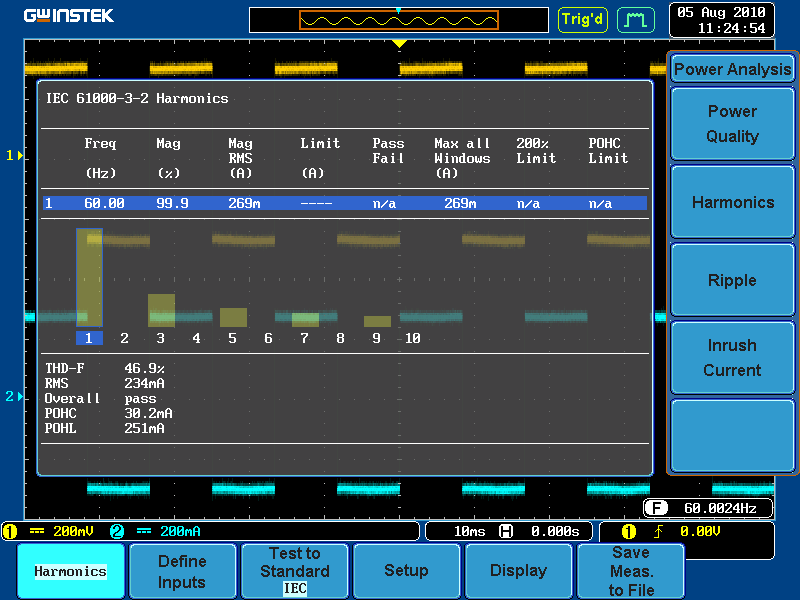Open the Setup bottom menu
800x600 pixels.
pyautogui.click(x=406, y=571)
